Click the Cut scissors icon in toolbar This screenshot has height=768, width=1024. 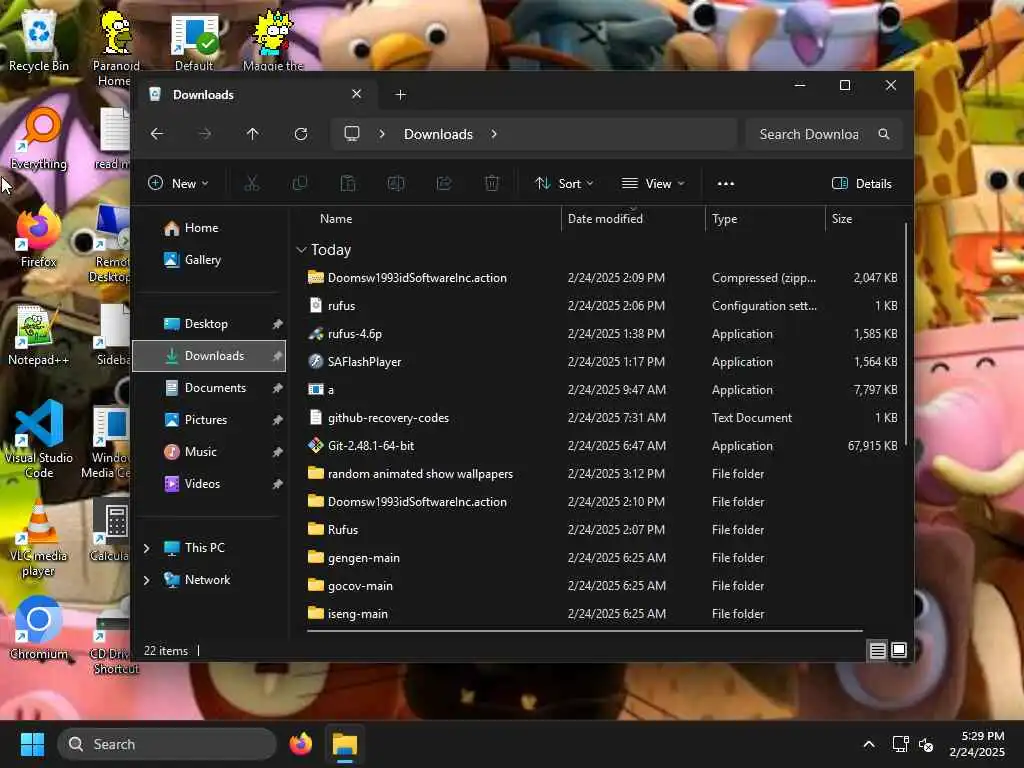point(251,184)
